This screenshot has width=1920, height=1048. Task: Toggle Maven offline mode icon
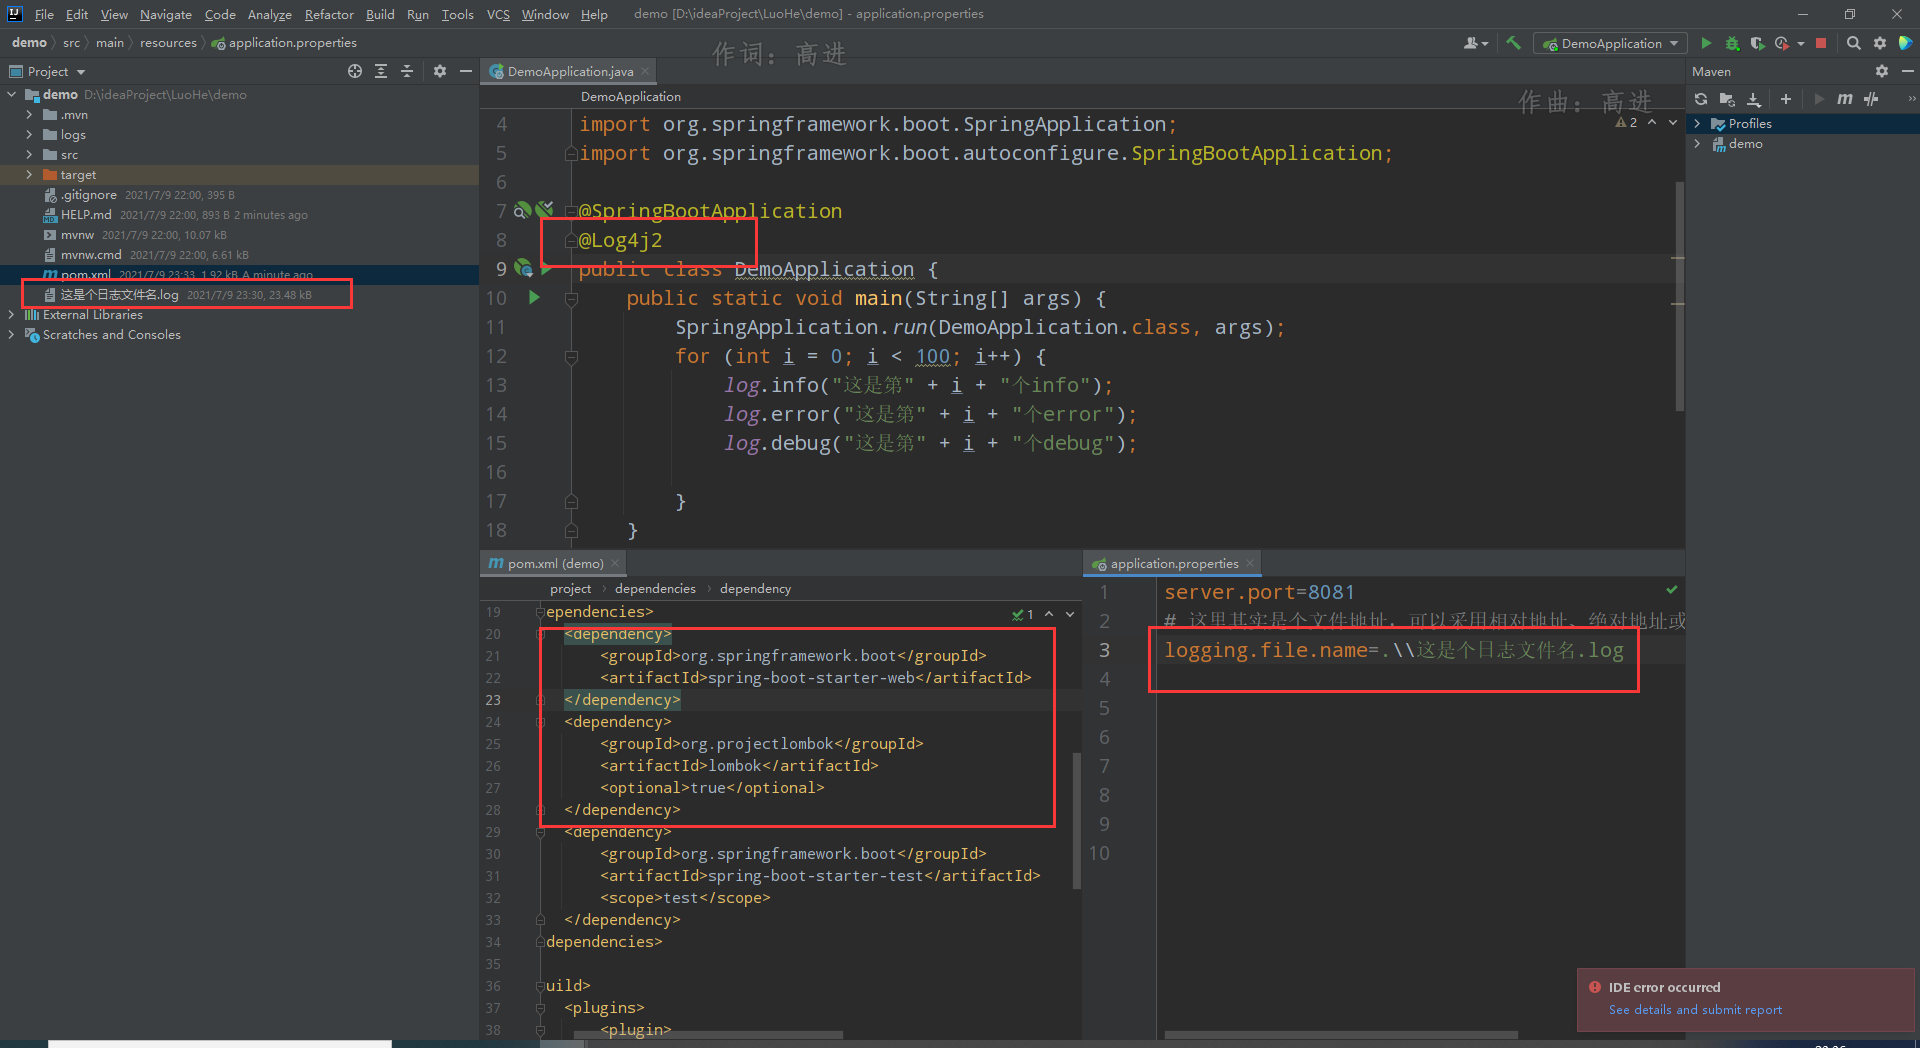click(1871, 99)
